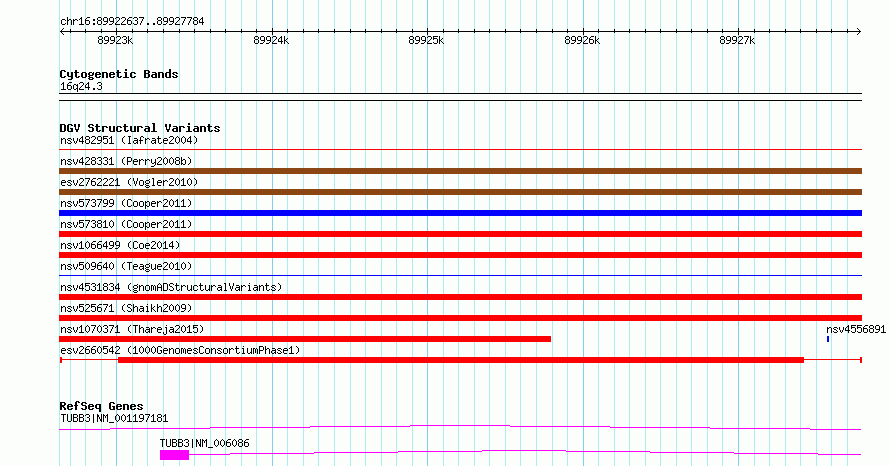
Task: Click the chr16:89922637..89927784 coordinate label
Action: pos(132,22)
